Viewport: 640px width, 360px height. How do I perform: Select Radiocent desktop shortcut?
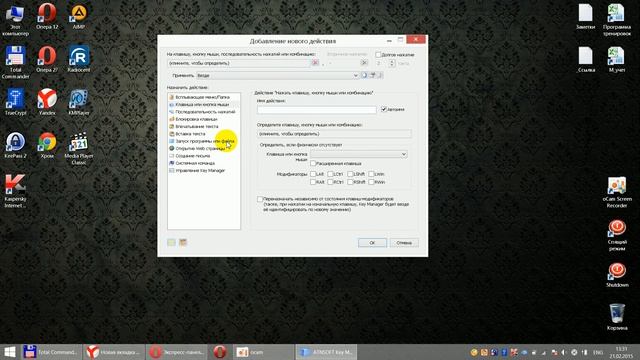[78, 60]
